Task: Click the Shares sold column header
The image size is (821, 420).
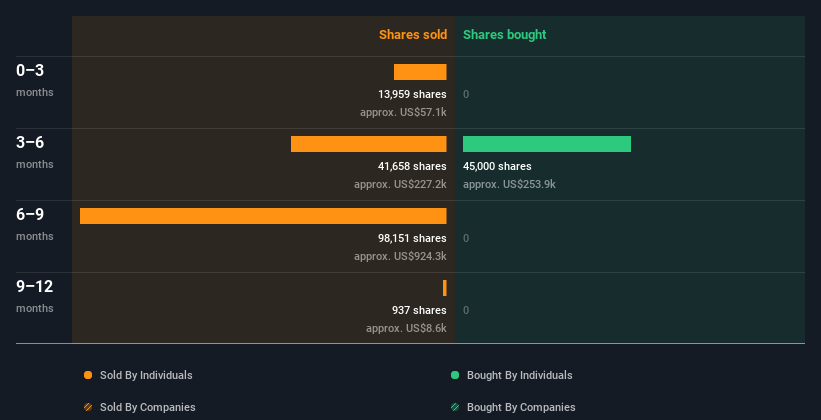Action: point(413,35)
